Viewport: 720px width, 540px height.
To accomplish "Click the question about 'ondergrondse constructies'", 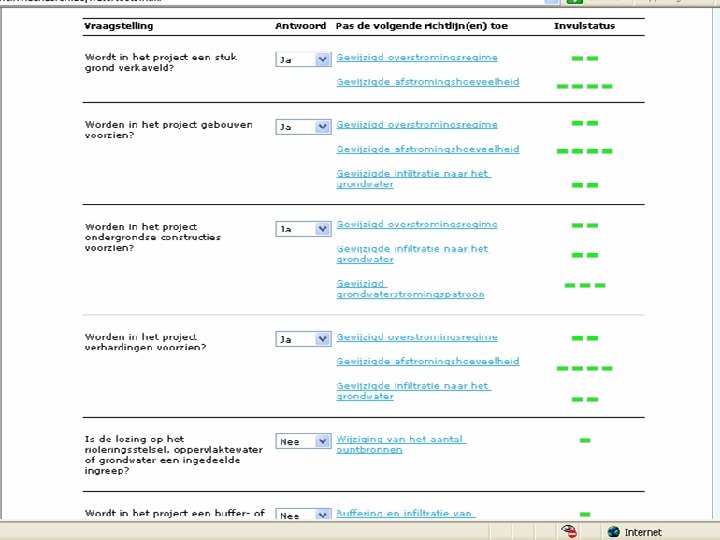I will click(153, 237).
